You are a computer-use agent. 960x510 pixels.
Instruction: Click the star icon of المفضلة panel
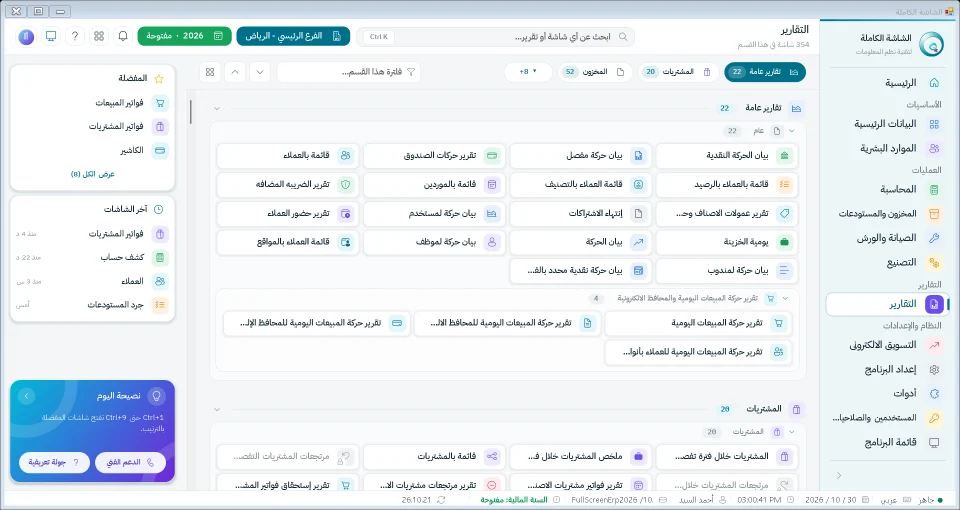159,78
